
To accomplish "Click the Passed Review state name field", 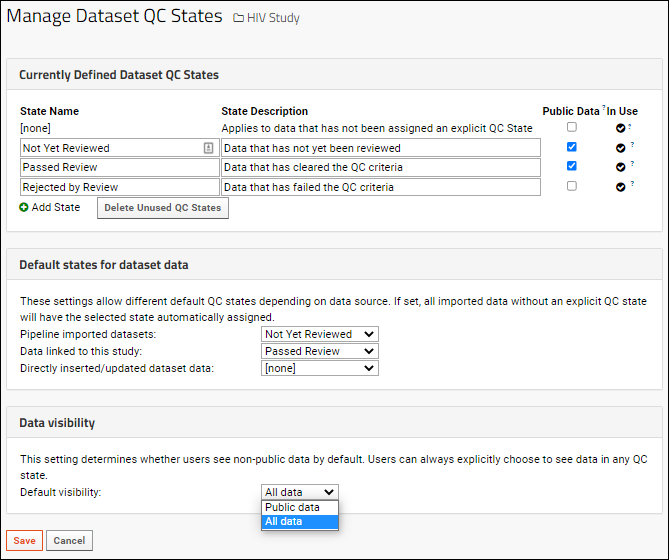I will [119, 167].
